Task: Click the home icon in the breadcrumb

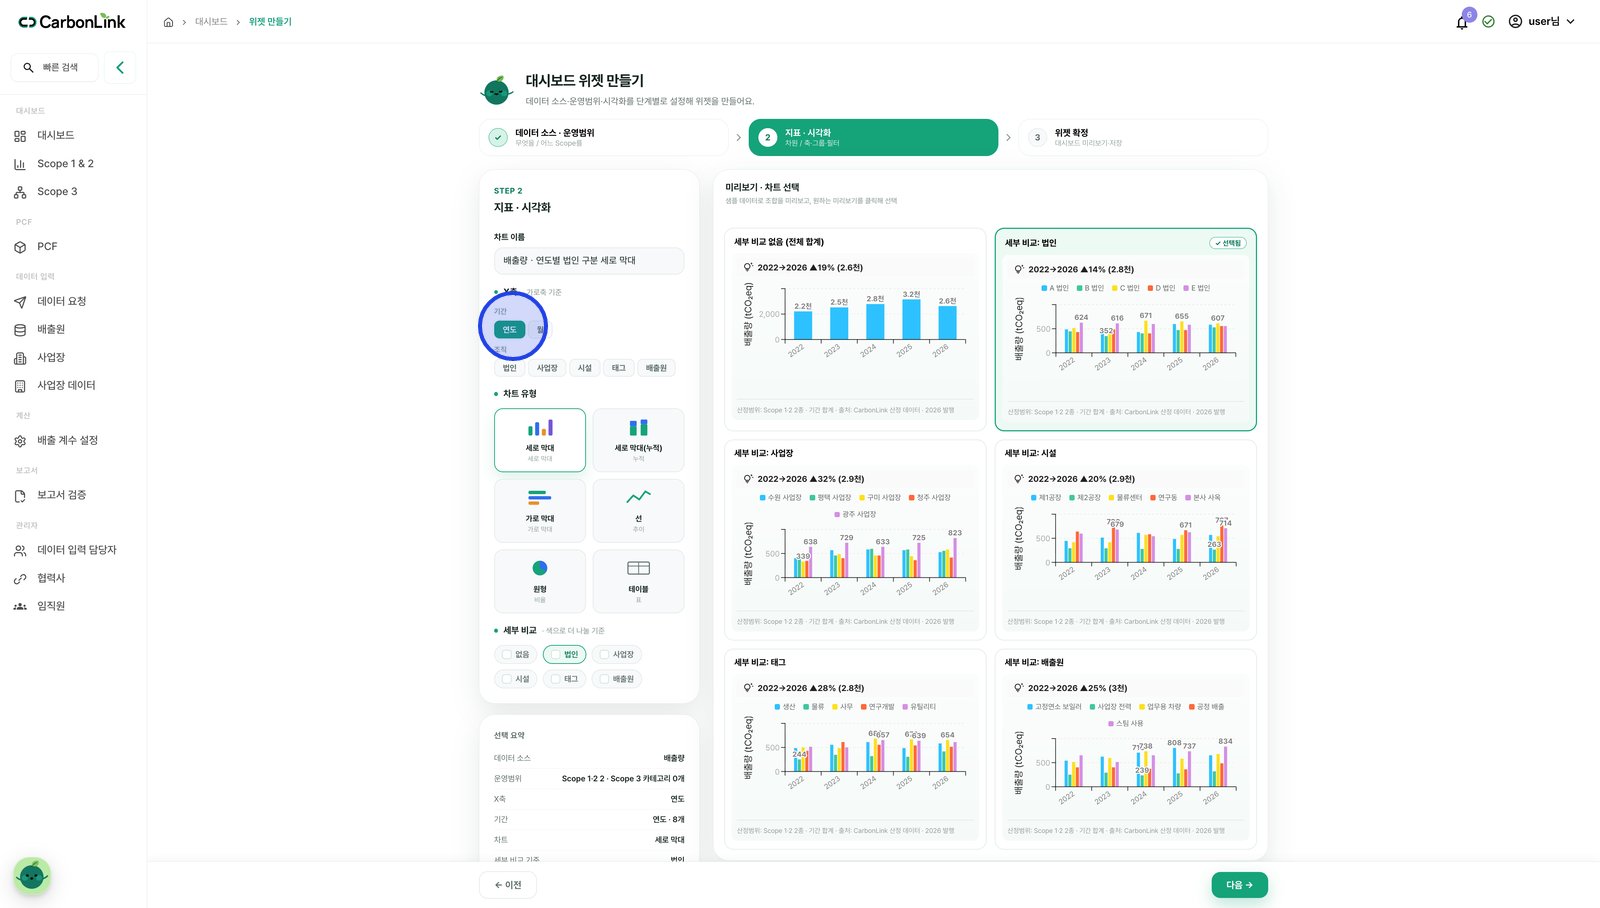Action: click(x=168, y=22)
